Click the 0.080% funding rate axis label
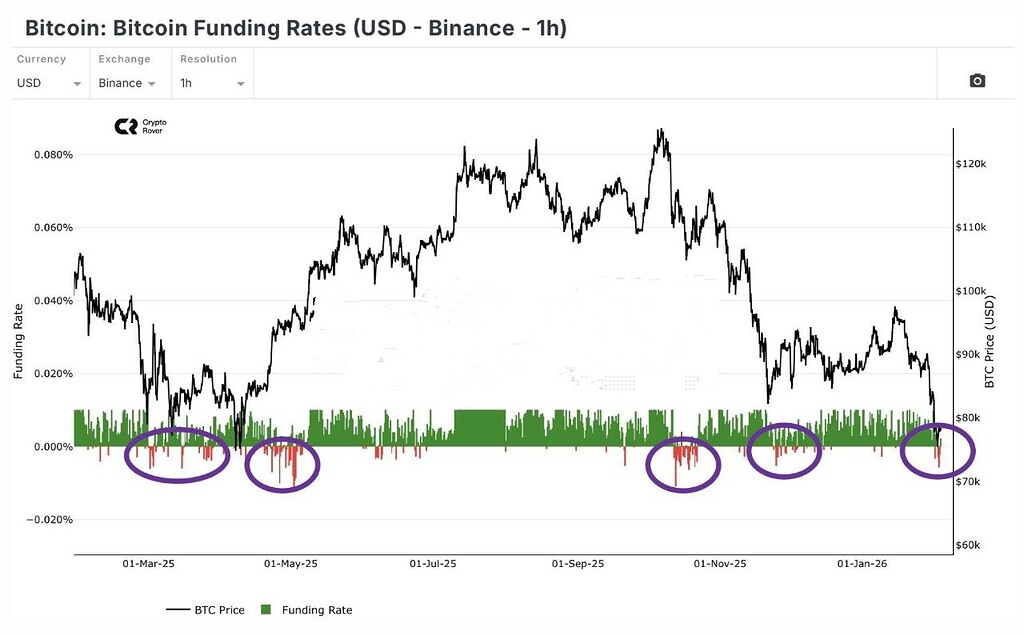Image resolution: width=1024 pixels, height=635 pixels. point(46,155)
